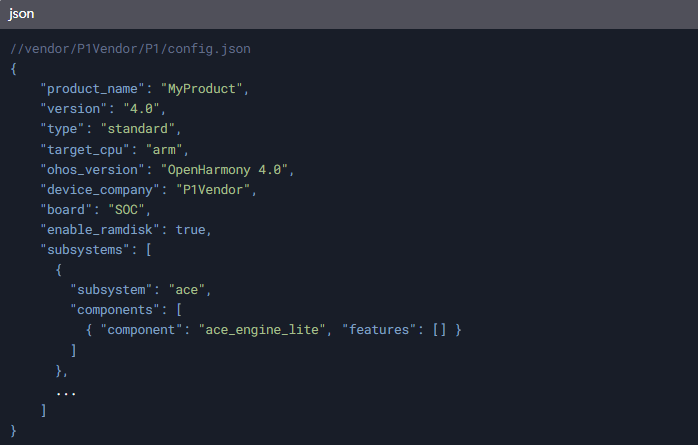Click the "SOC" board value

126,210
